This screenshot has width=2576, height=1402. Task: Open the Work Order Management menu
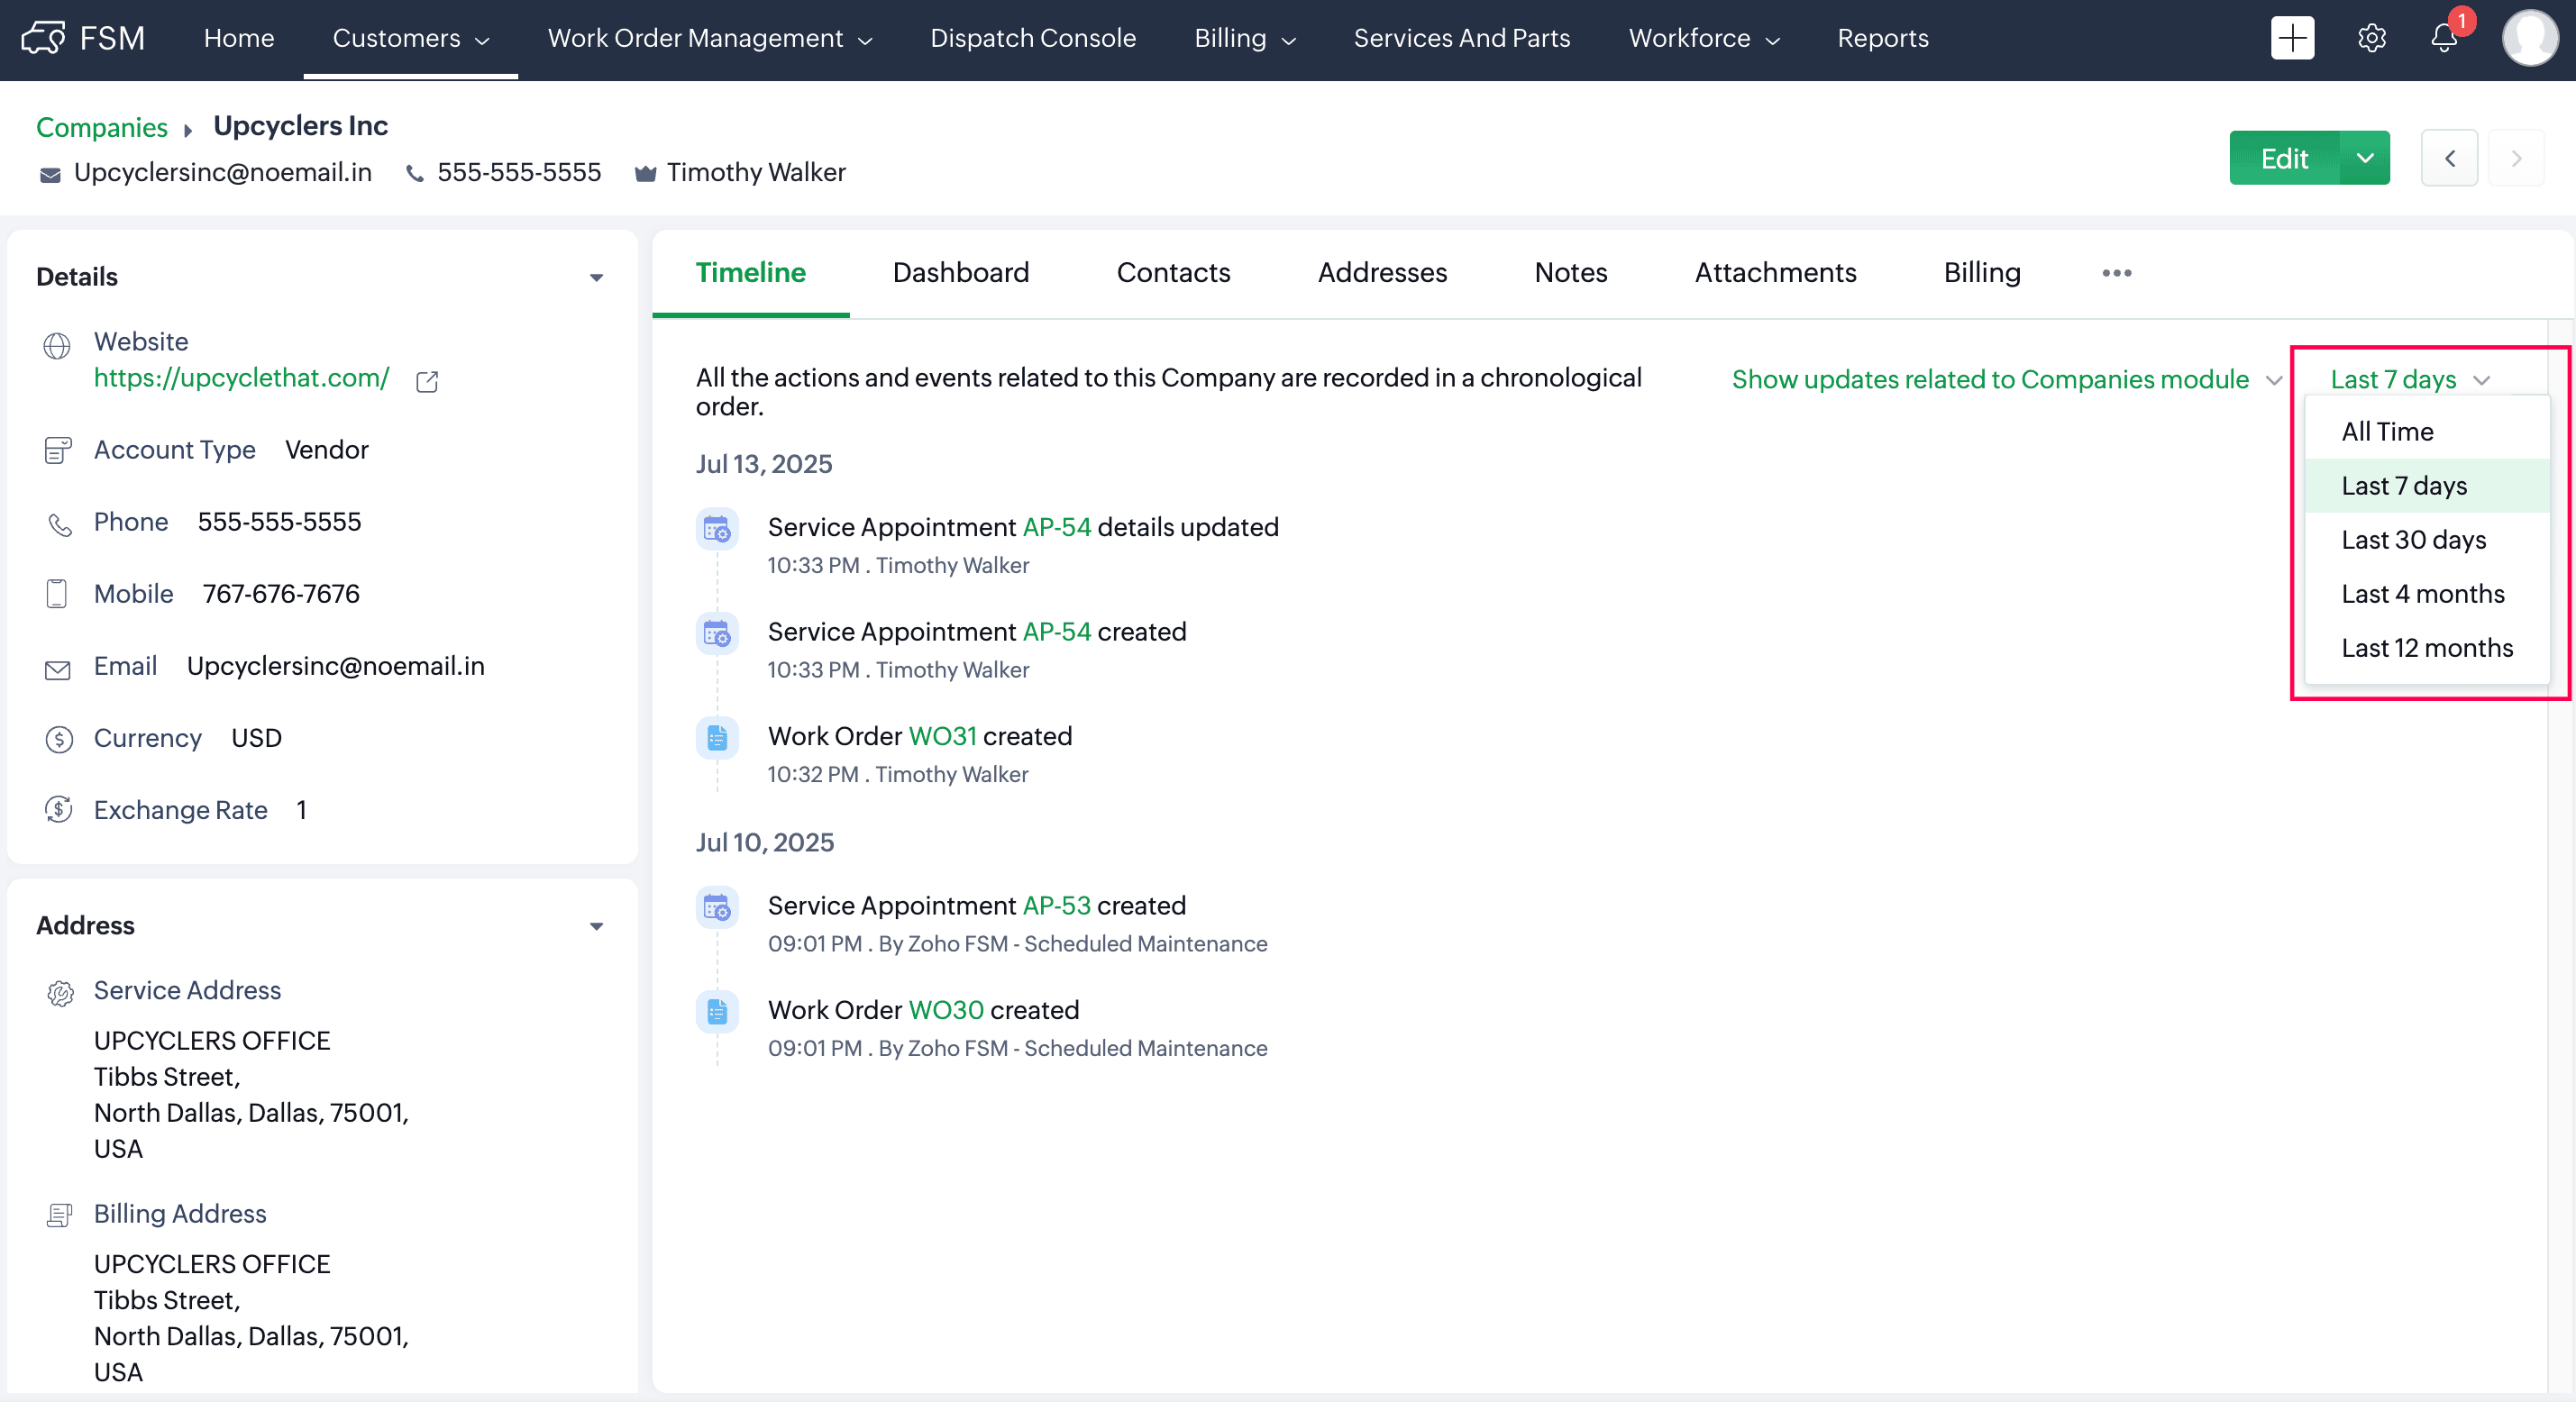(x=709, y=39)
